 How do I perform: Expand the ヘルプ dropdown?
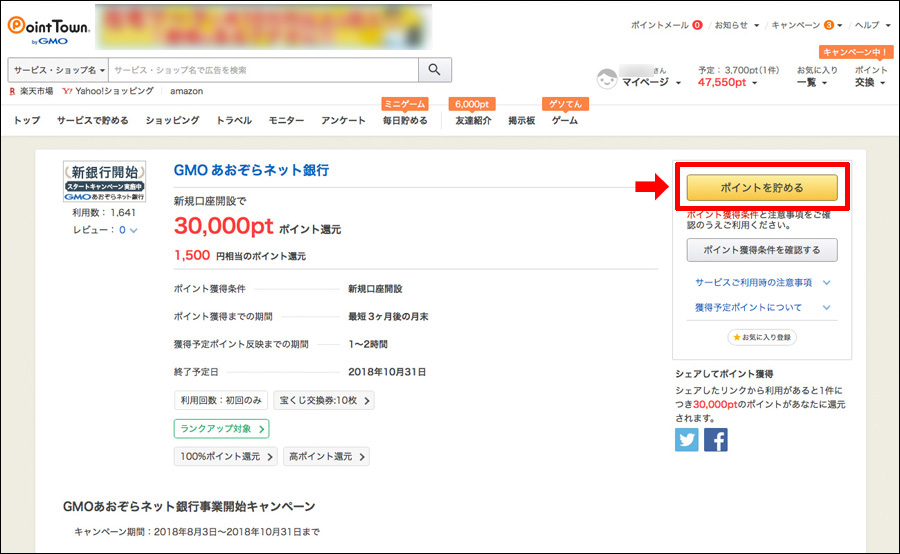[x=872, y=25]
